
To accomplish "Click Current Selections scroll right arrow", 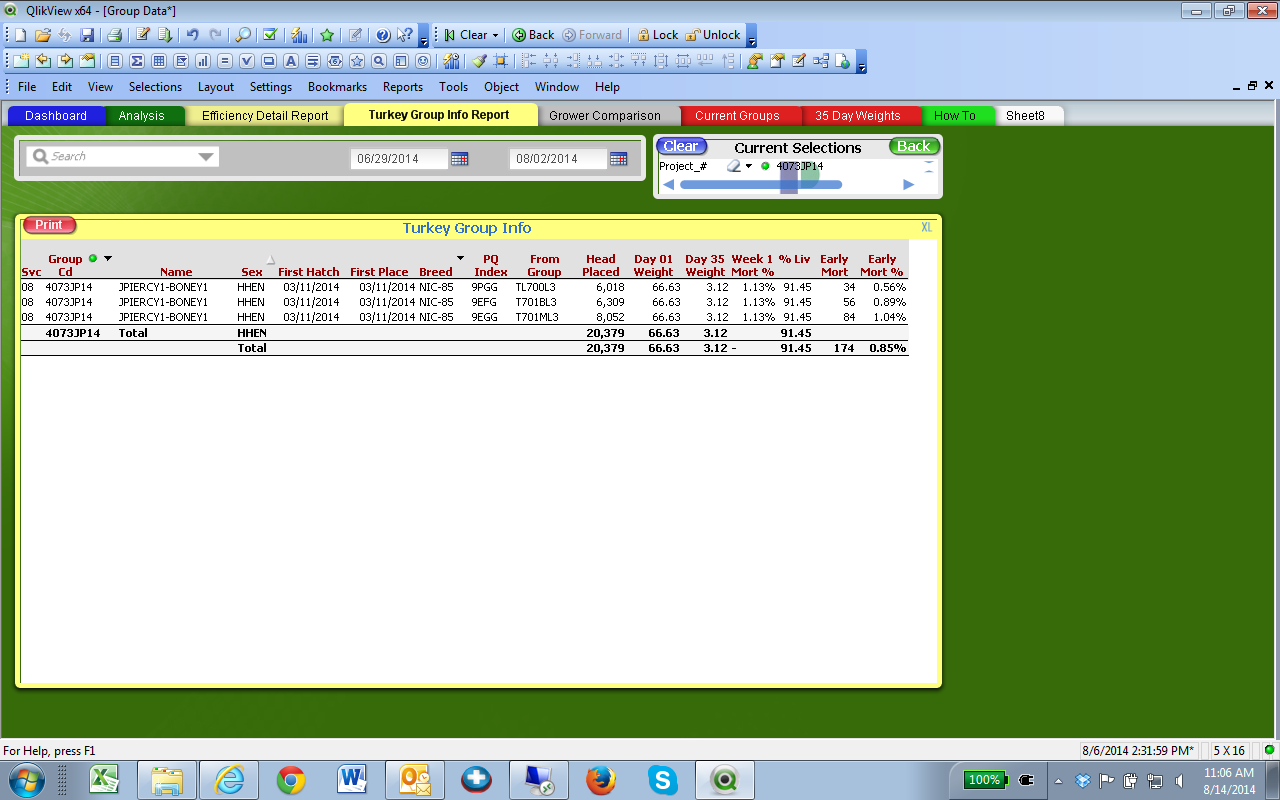I will 909,184.
